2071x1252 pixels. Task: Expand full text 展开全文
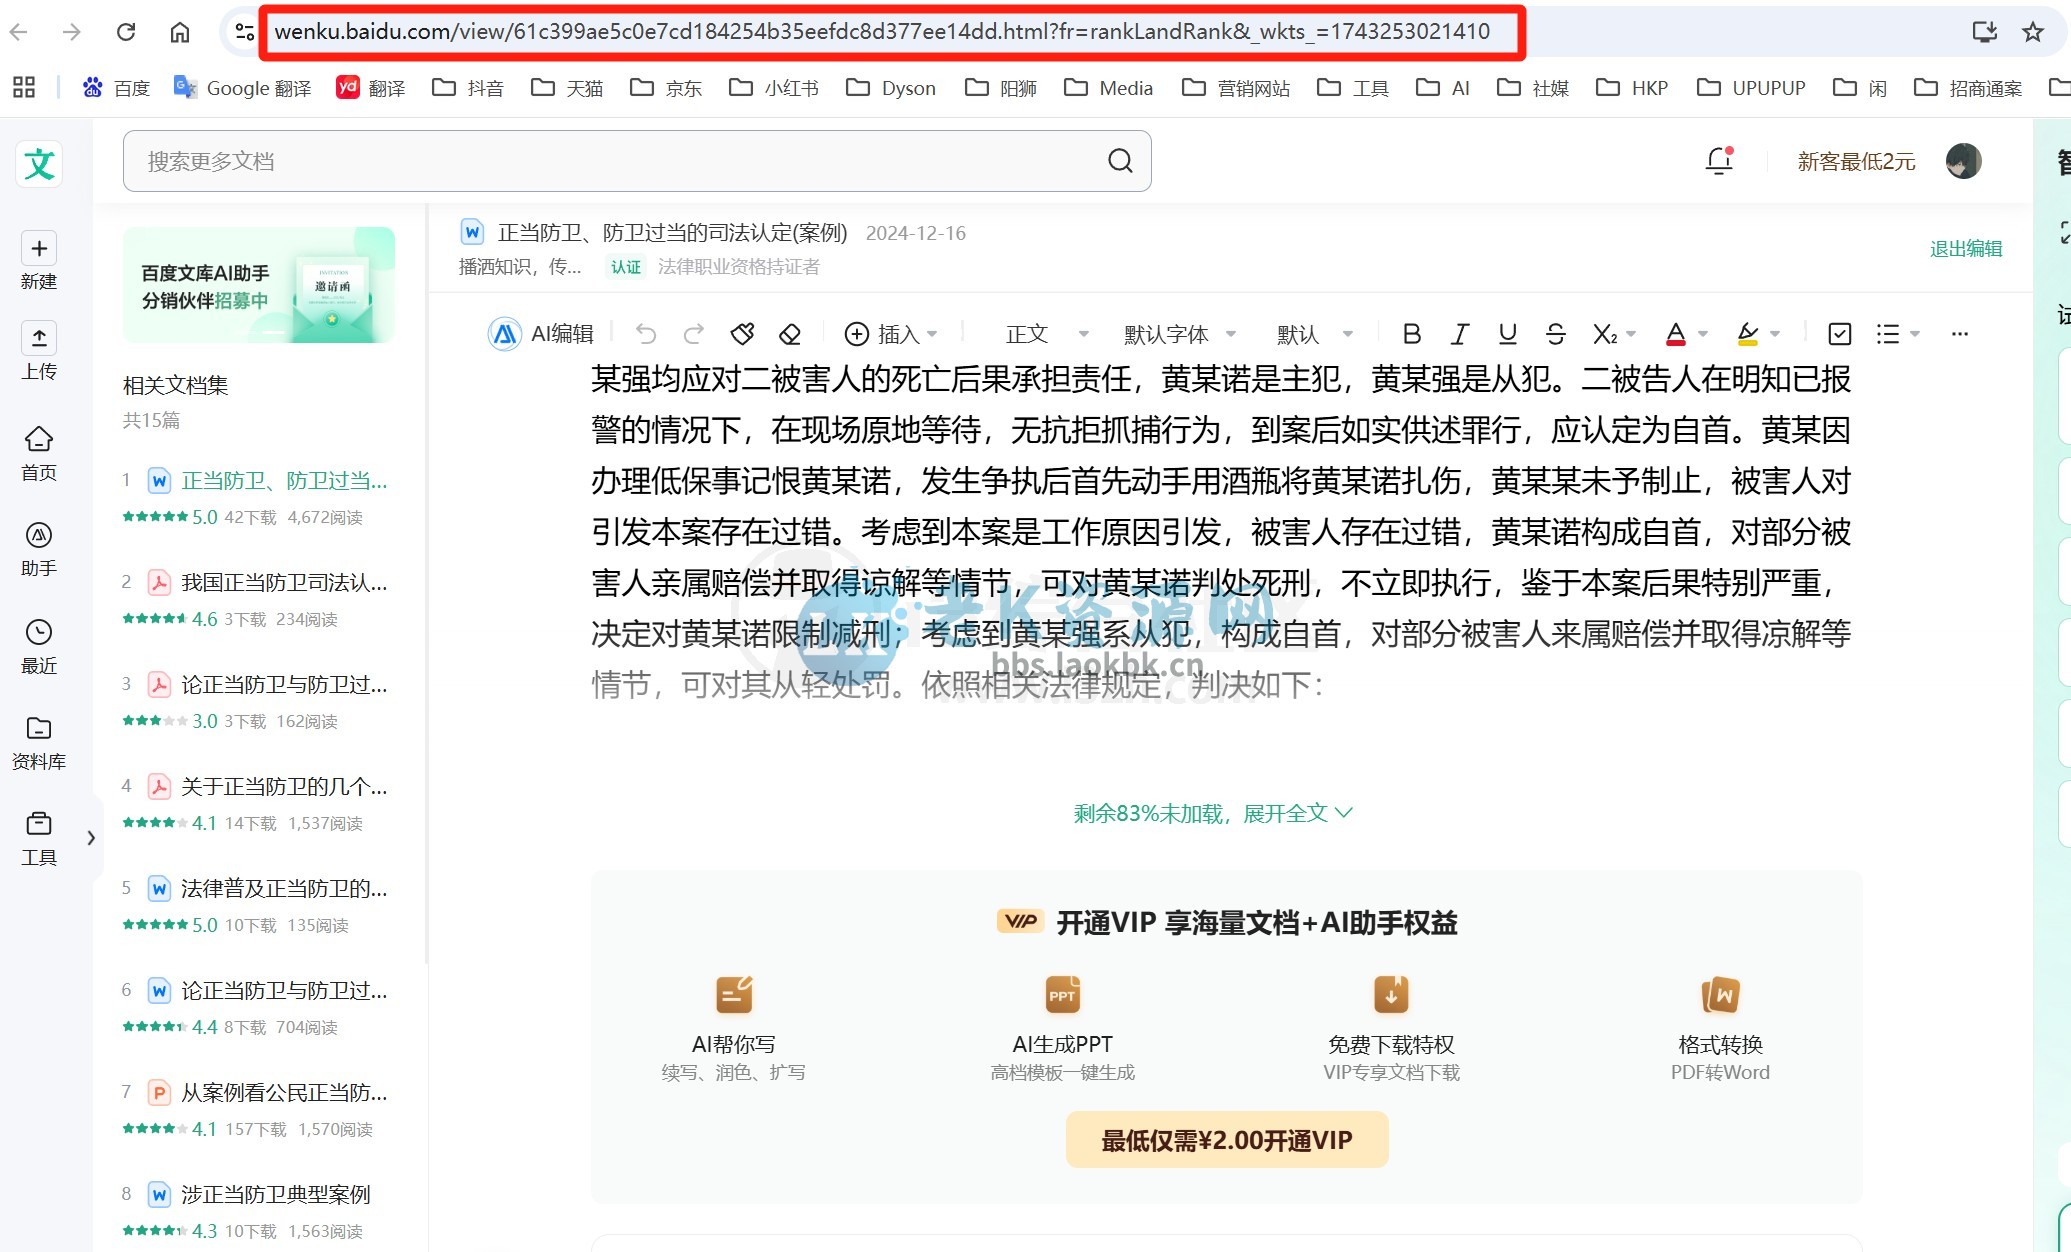(x=1213, y=813)
